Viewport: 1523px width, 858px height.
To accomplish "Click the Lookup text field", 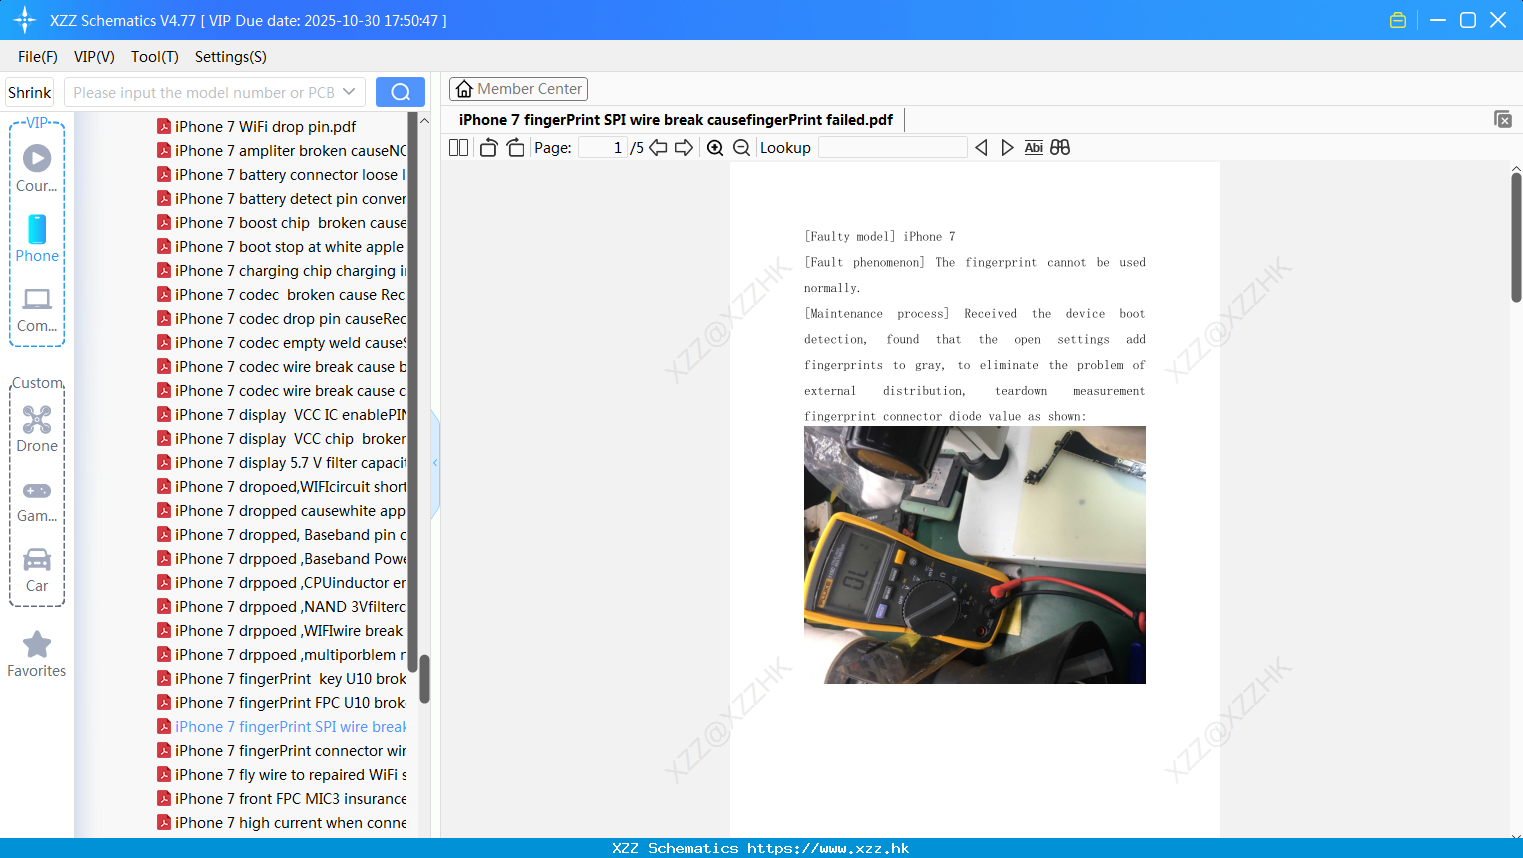I will (x=893, y=148).
